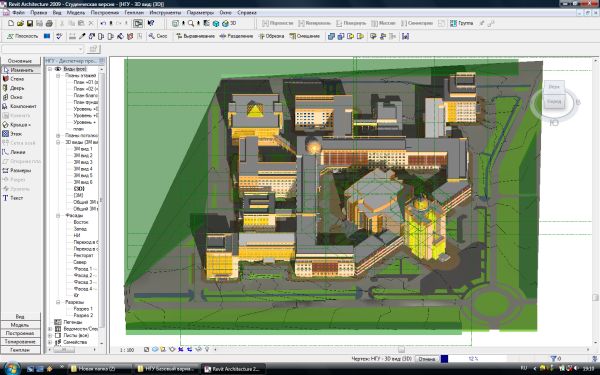Viewport: 600px width, 375px height.
Task: Save the project with the floppy icon
Action: coord(30,23)
